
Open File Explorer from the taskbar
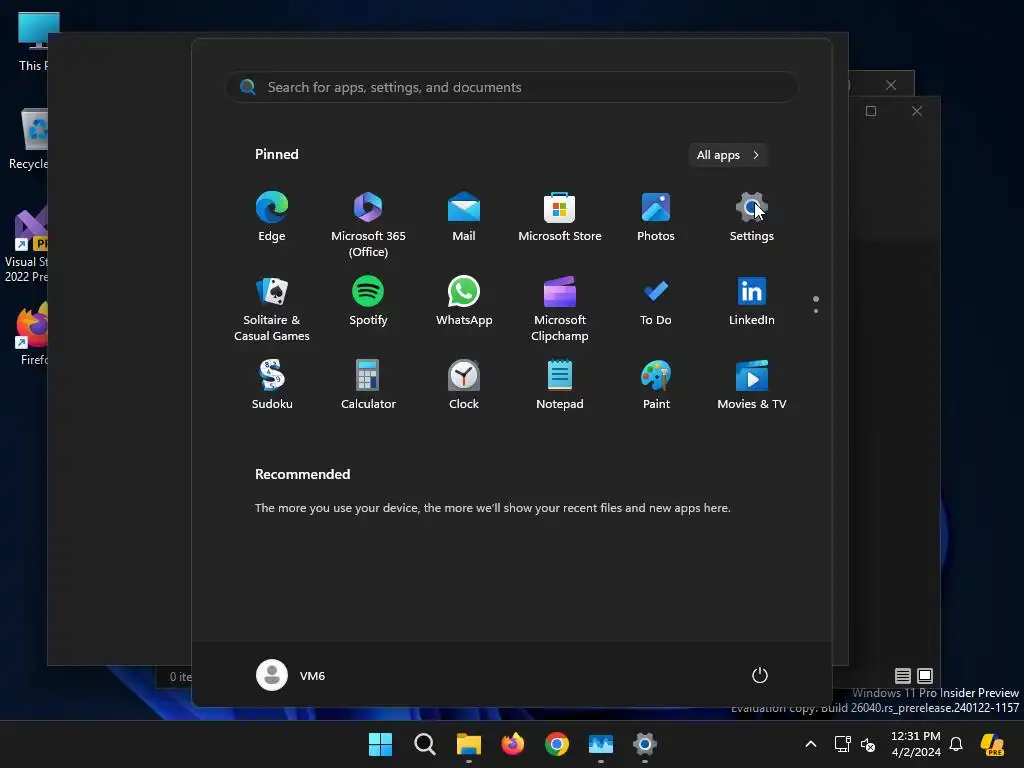point(468,744)
